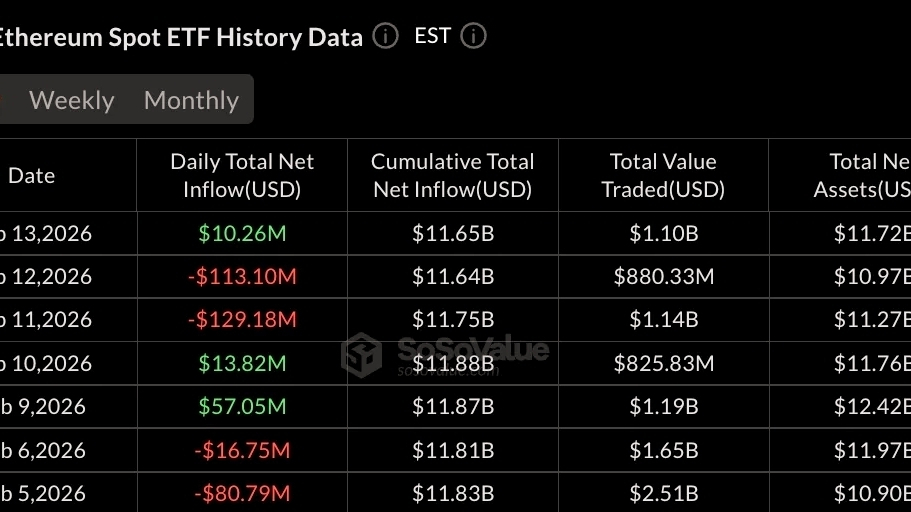Image resolution: width=911 pixels, height=512 pixels.
Task: Click the Ethereum Spot ETF History Data title
Action: coord(180,37)
